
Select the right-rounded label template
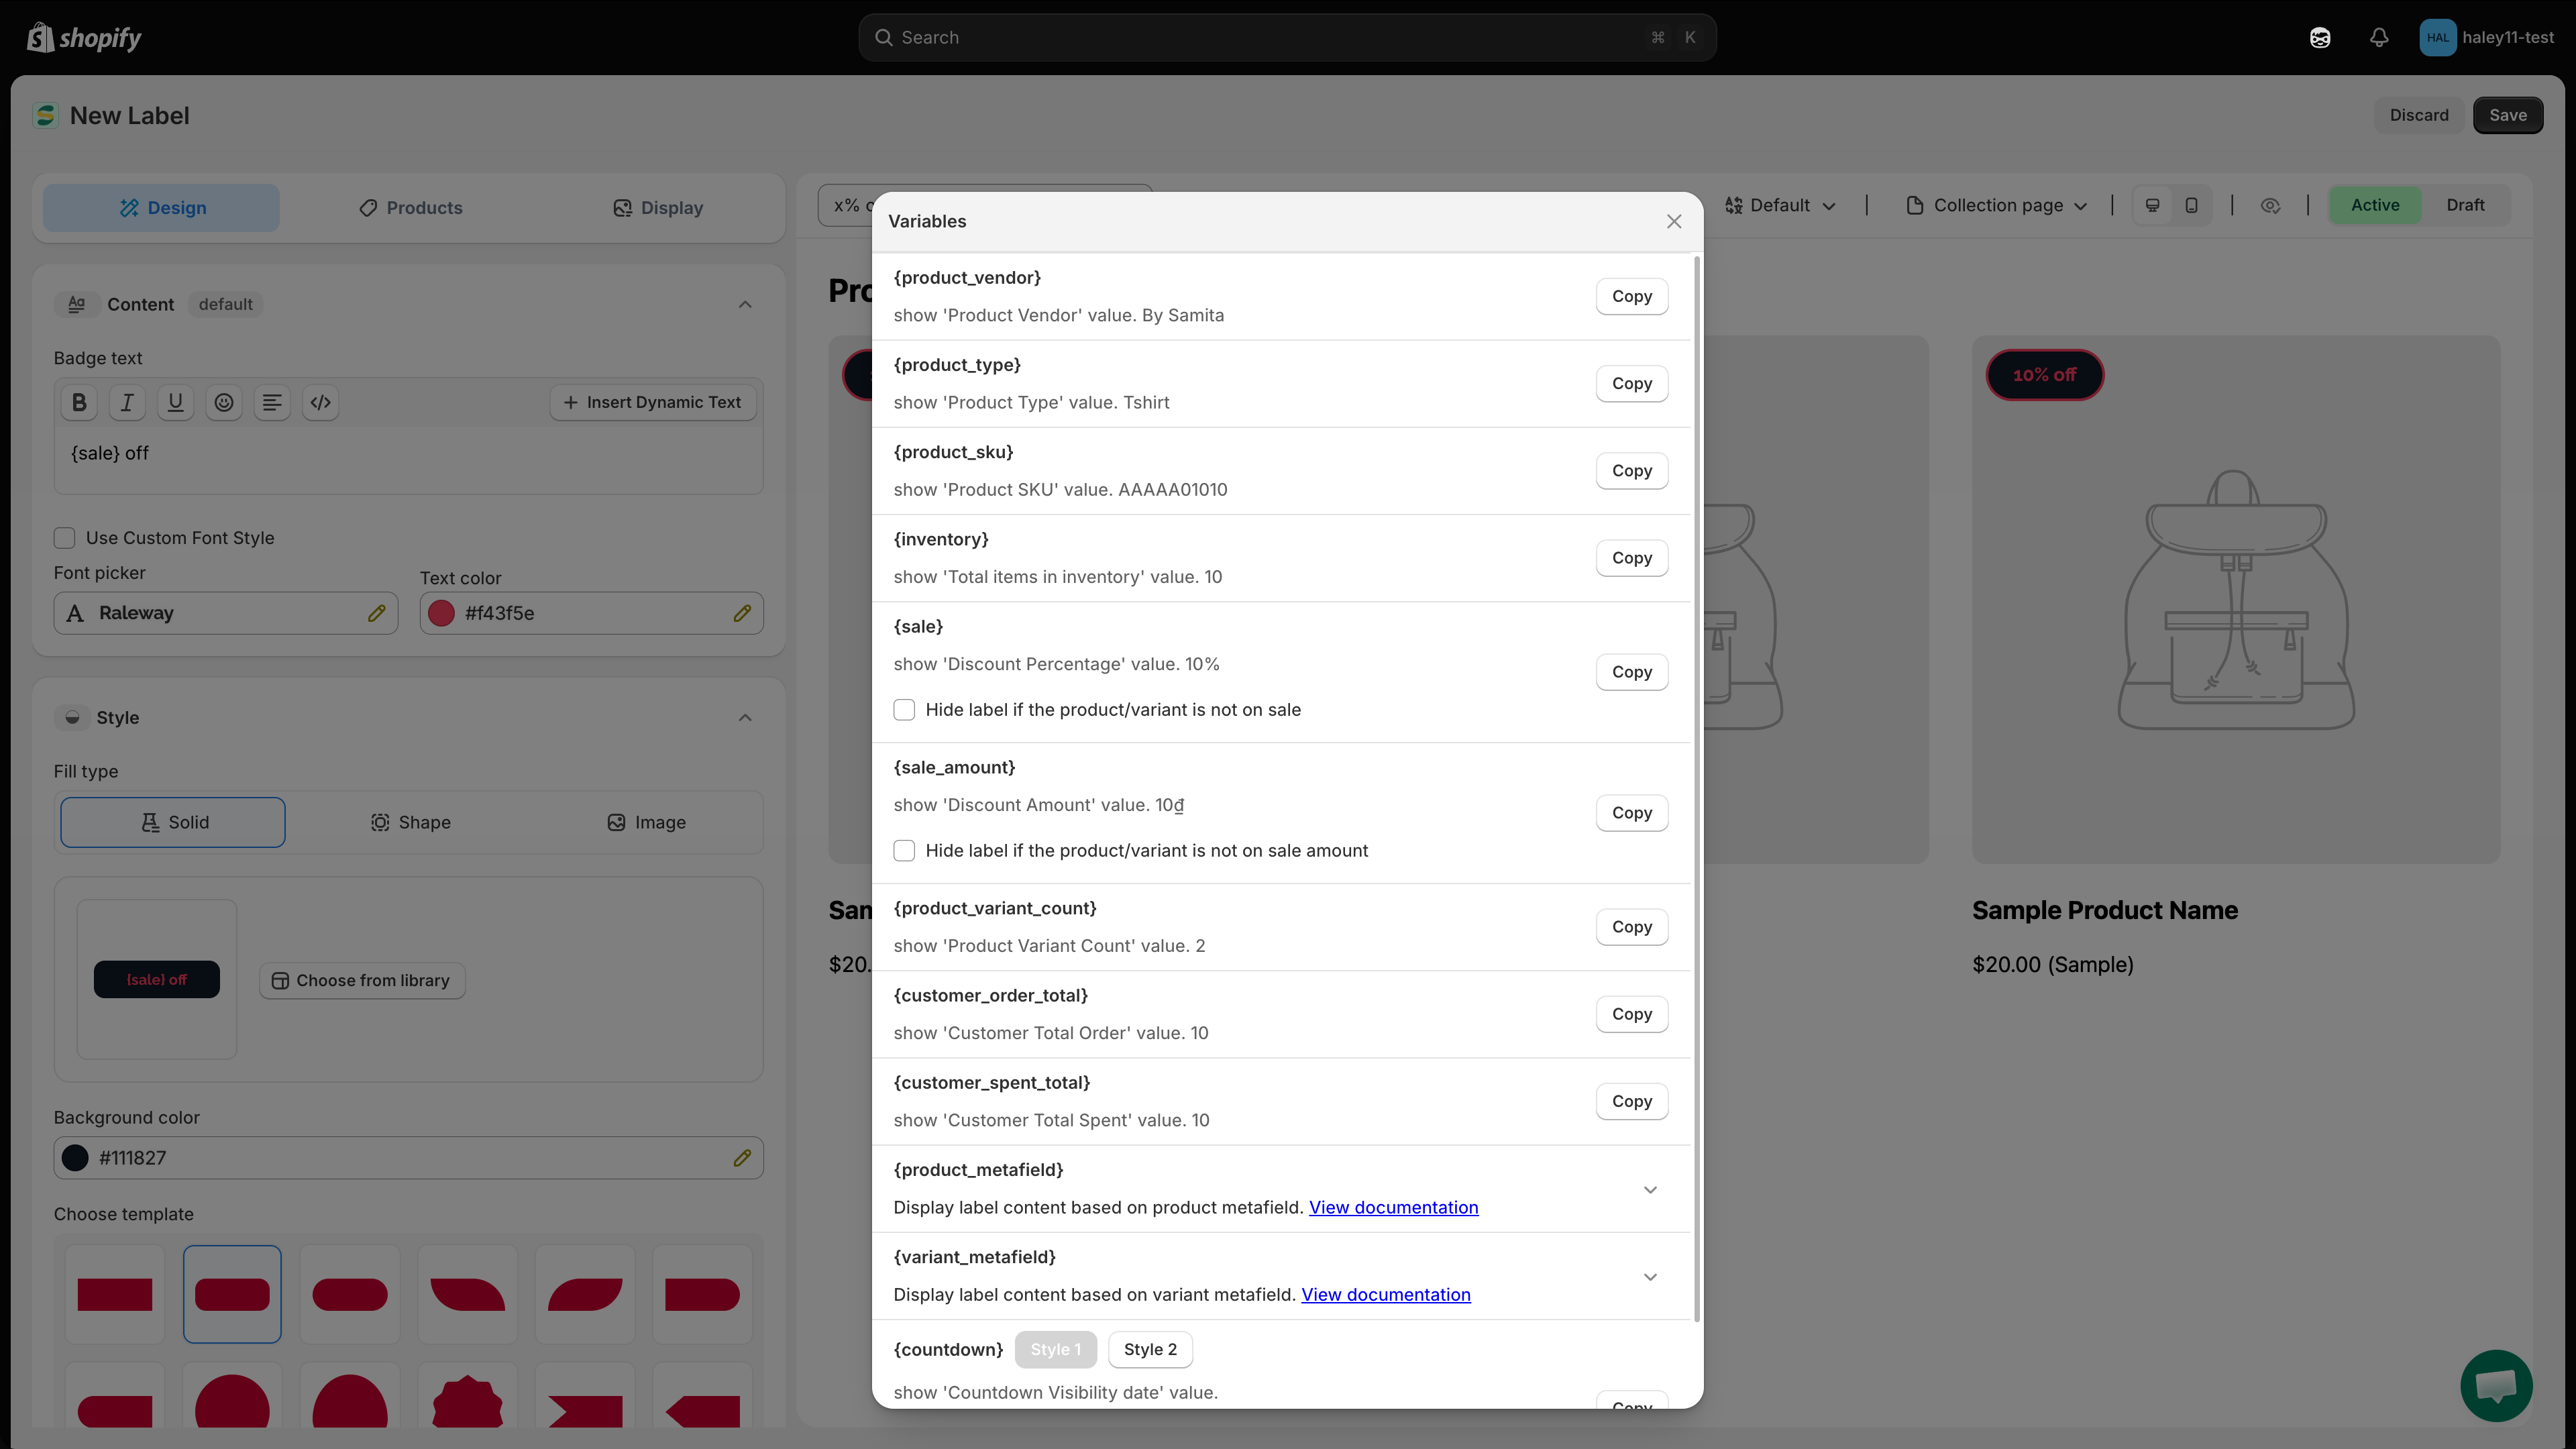pyautogui.click(x=703, y=1294)
